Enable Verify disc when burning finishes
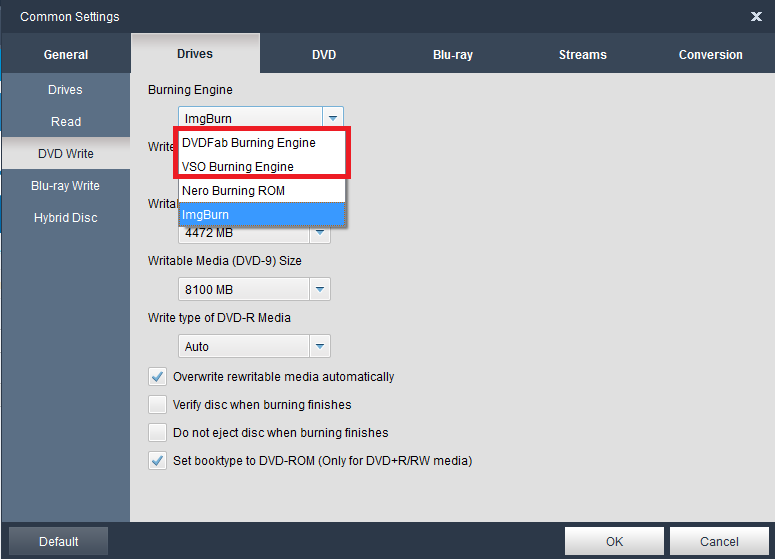Viewport: 775px width, 559px height. coord(158,404)
